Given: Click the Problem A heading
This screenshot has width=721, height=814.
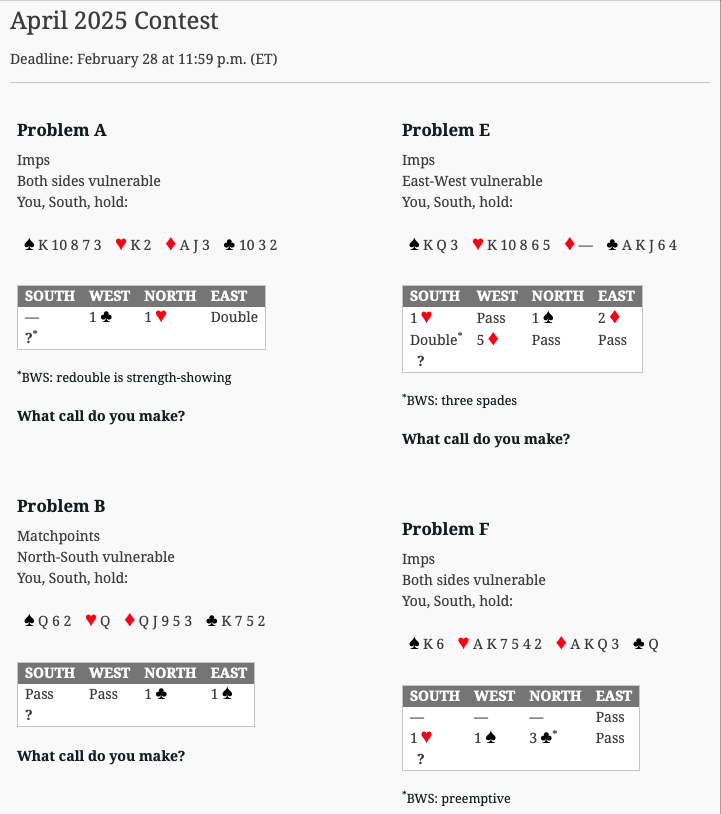Looking at the screenshot, I should (62, 130).
